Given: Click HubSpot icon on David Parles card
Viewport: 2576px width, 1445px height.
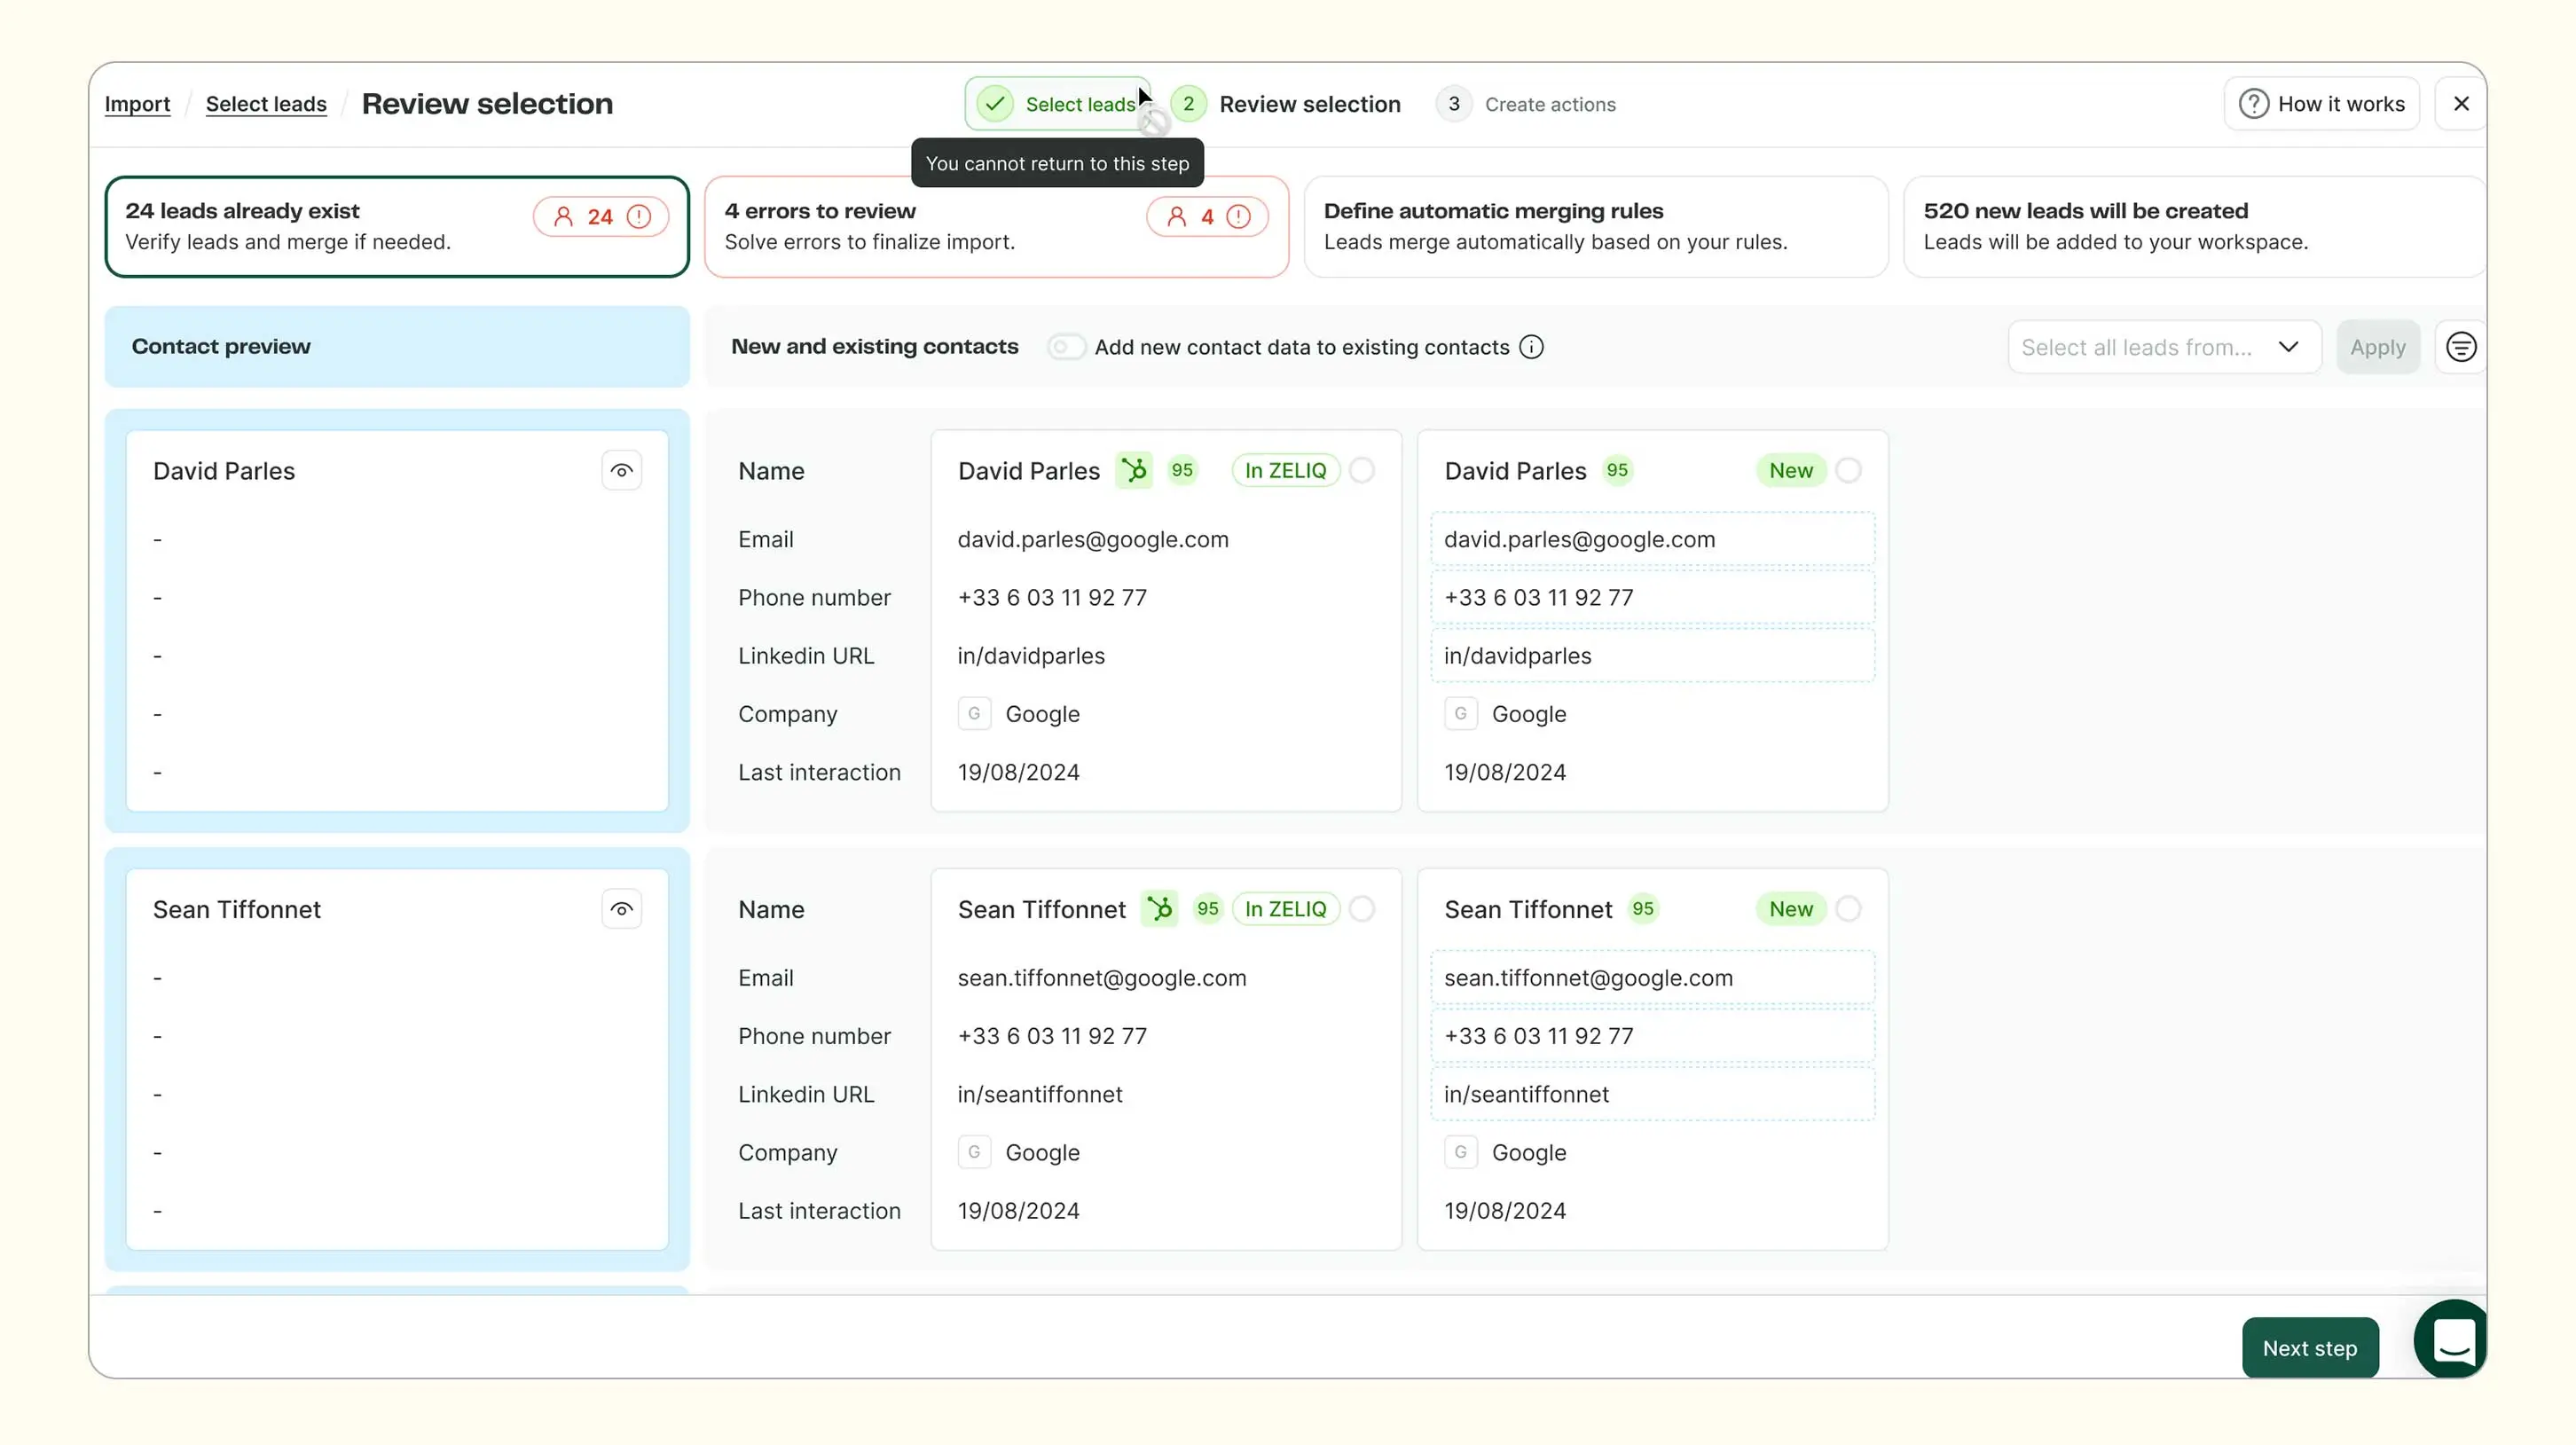Looking at the screenshot, I should tap(1134, 470).
